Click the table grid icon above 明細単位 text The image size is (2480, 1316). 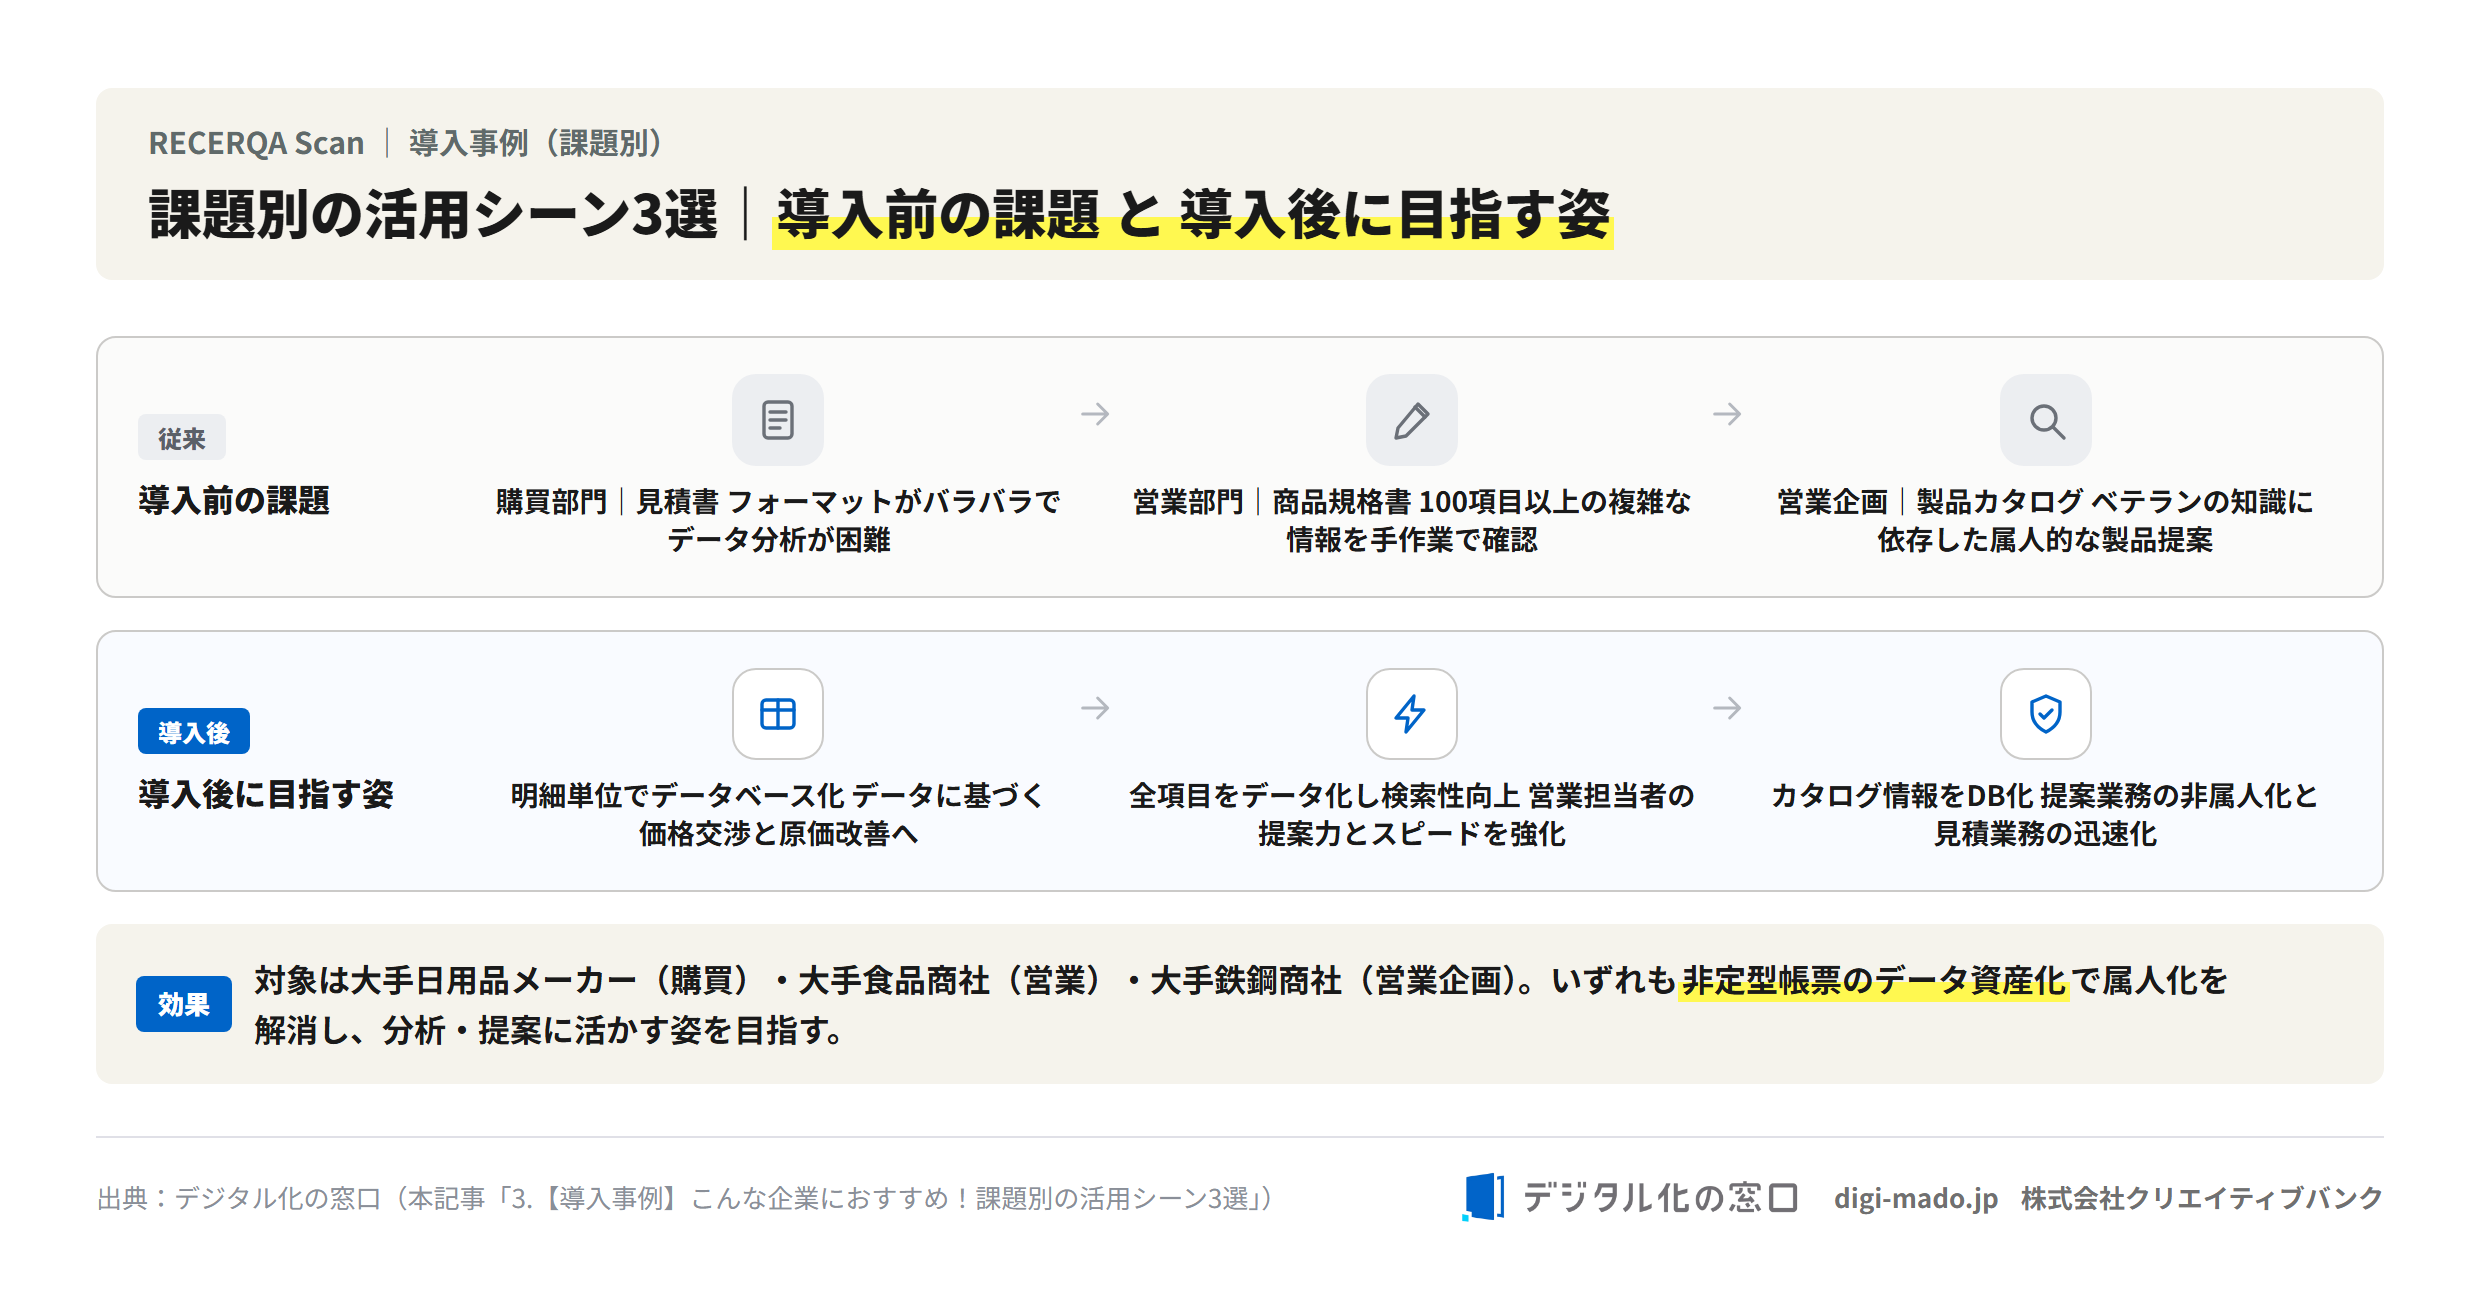click(x=778, y=714)
